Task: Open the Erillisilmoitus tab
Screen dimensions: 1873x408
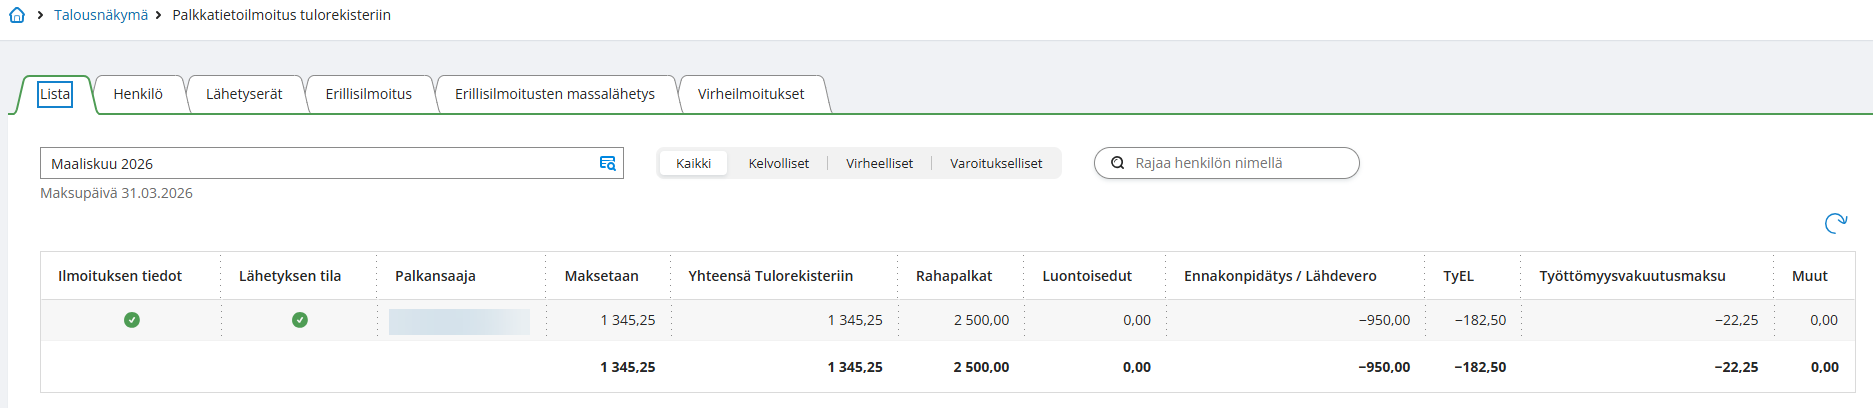Action: point(368,94)
